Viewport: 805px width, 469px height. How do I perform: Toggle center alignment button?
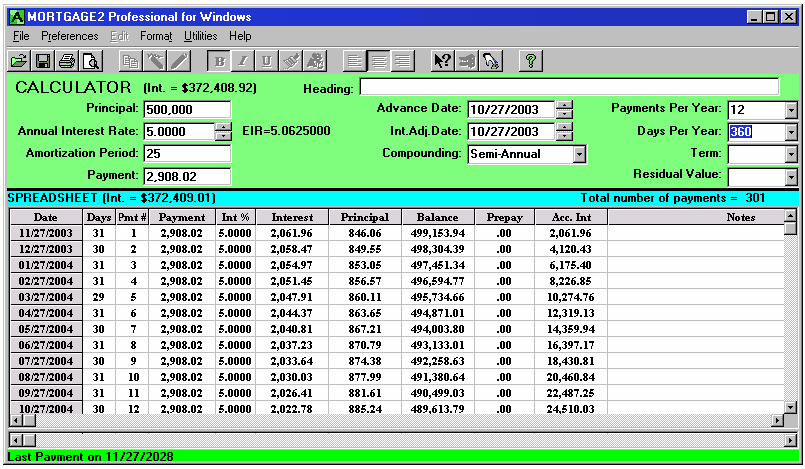pyautogui.click(x=379, y=60)
